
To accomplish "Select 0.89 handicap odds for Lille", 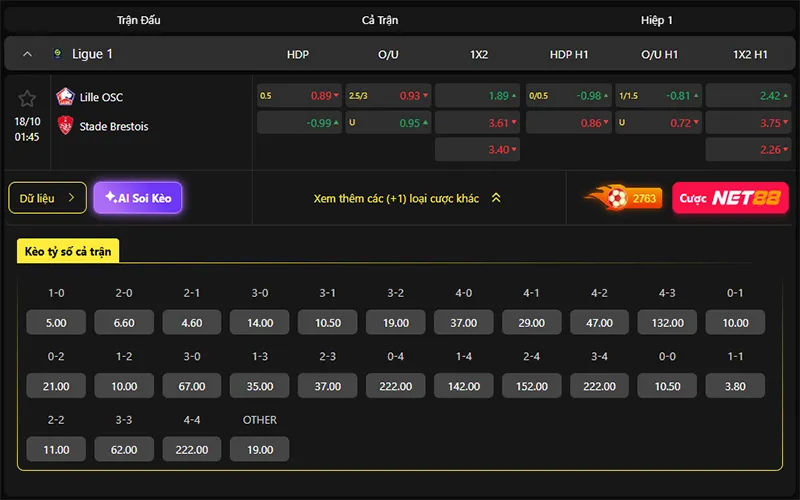I will (299, 95).
